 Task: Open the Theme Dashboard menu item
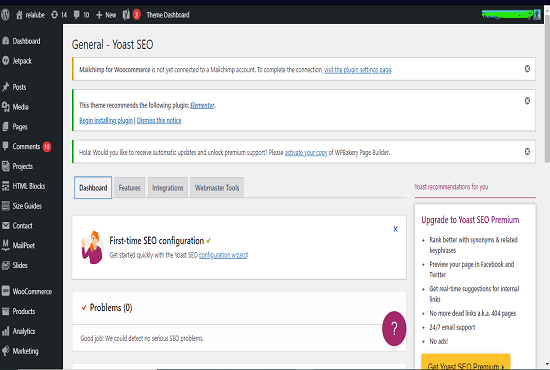[x=168, y=15]
